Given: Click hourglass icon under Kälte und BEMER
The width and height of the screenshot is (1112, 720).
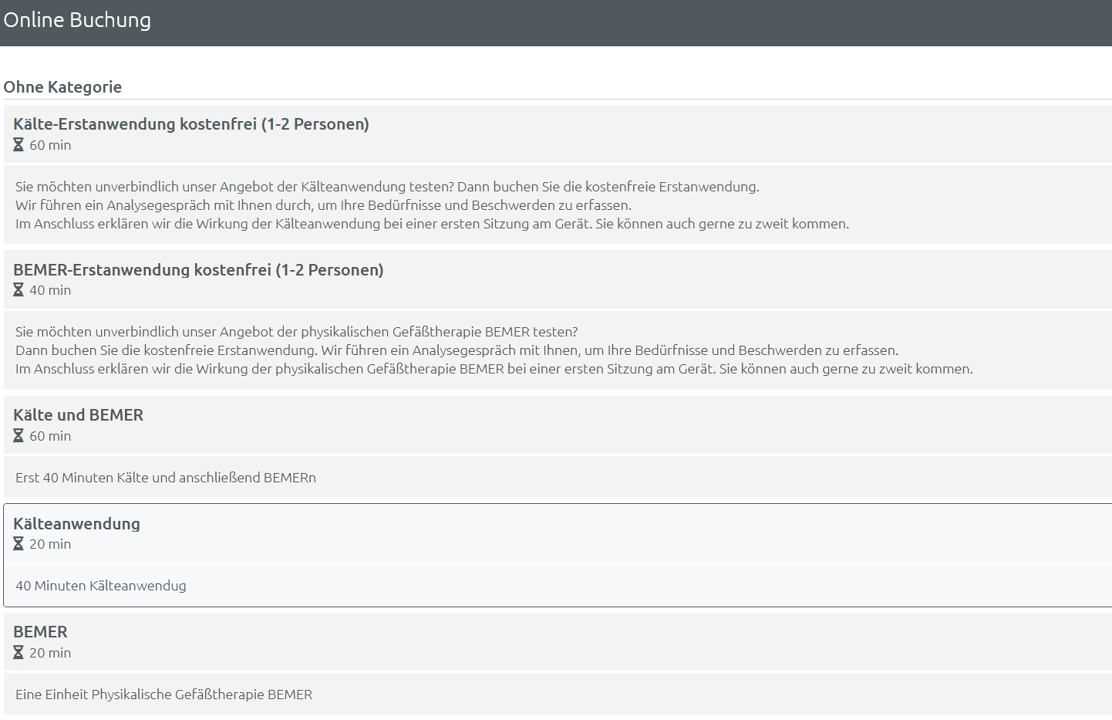Looking at the screenshot, I should 18,436.
